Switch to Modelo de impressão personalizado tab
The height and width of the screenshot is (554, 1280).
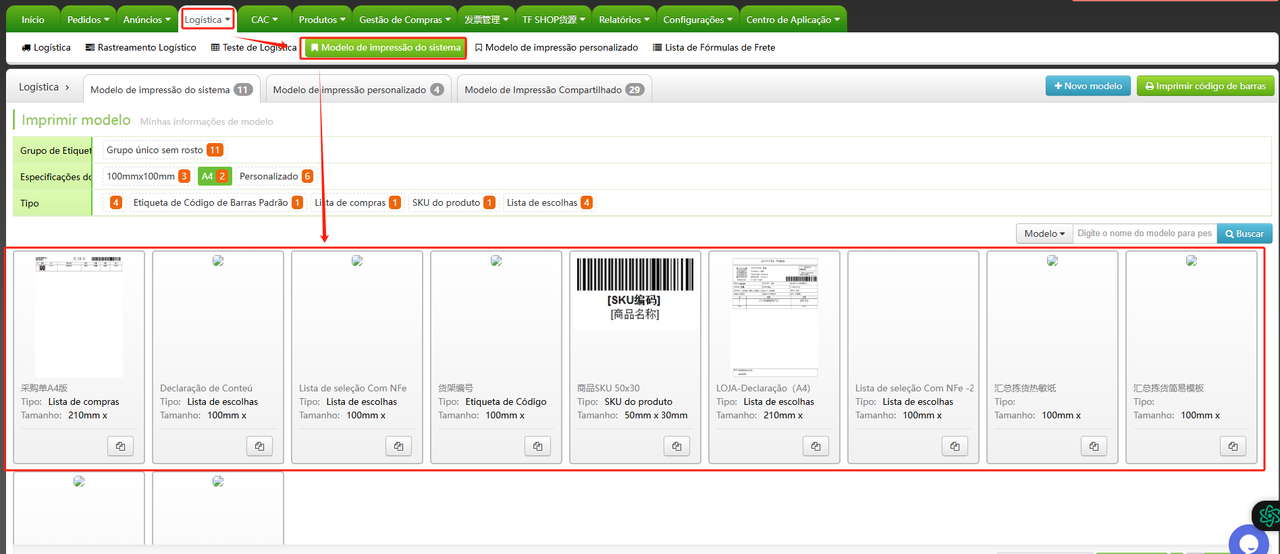click(358, 89)
